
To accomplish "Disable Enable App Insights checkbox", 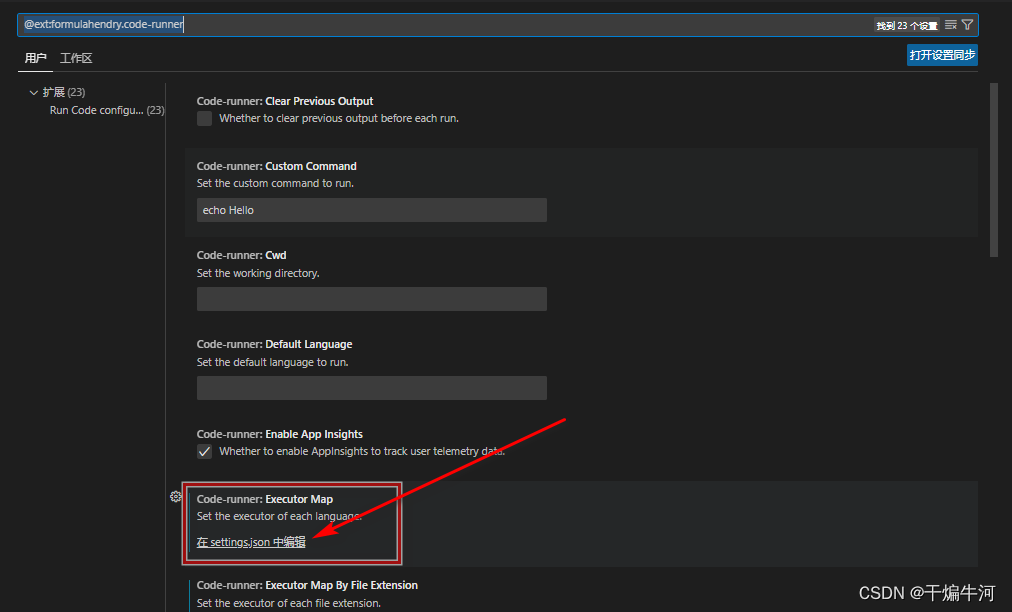I will tap(205, 451).
